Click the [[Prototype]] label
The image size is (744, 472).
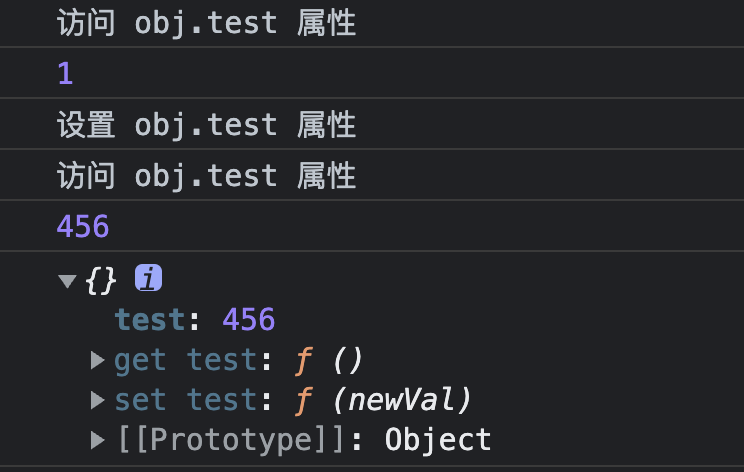(230, 440)
